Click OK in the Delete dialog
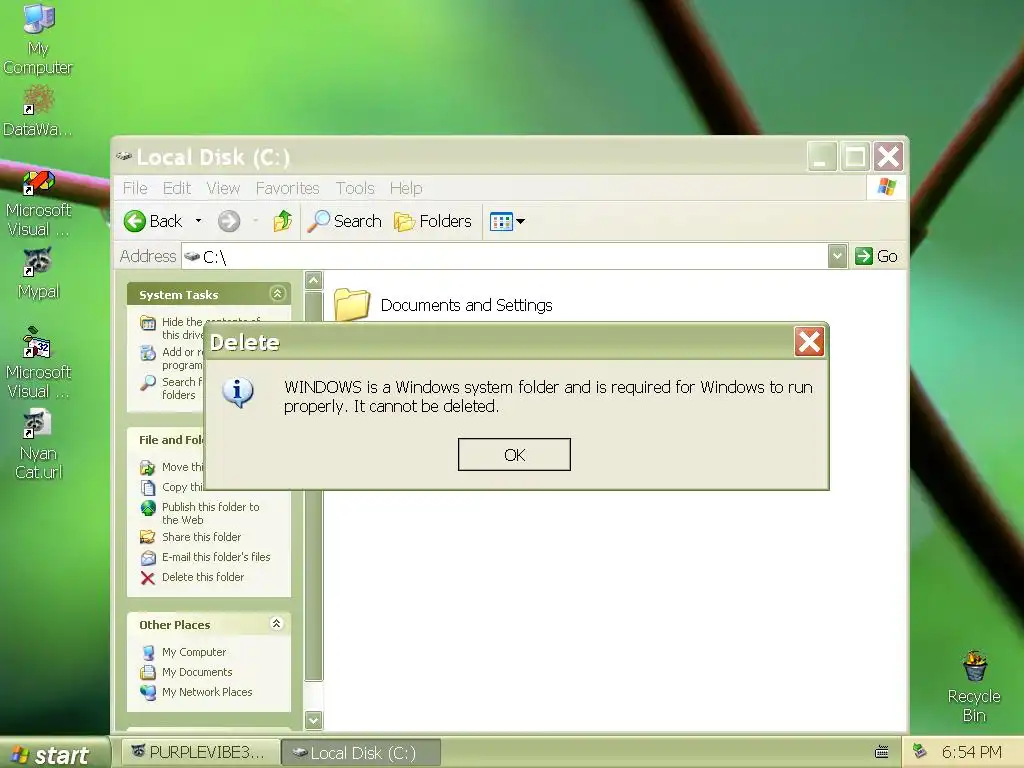1024x768 pixels. [514, 455]
